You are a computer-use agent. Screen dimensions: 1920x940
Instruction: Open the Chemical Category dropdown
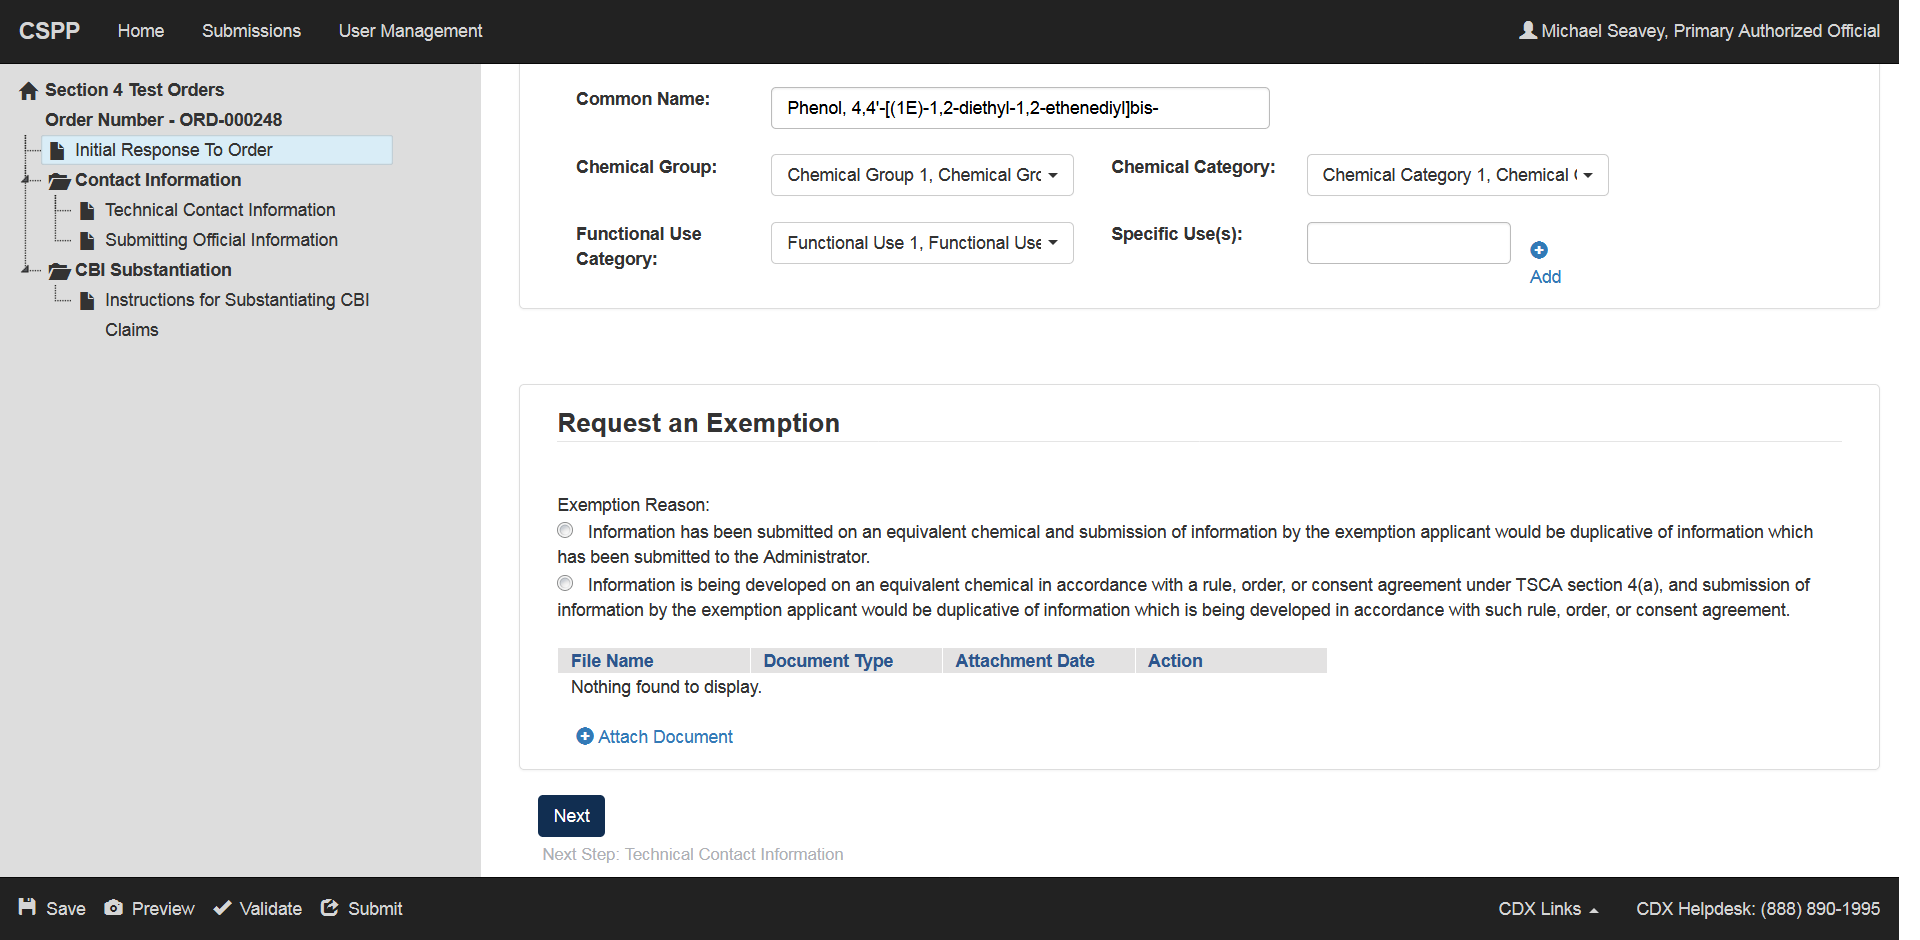1456,175
